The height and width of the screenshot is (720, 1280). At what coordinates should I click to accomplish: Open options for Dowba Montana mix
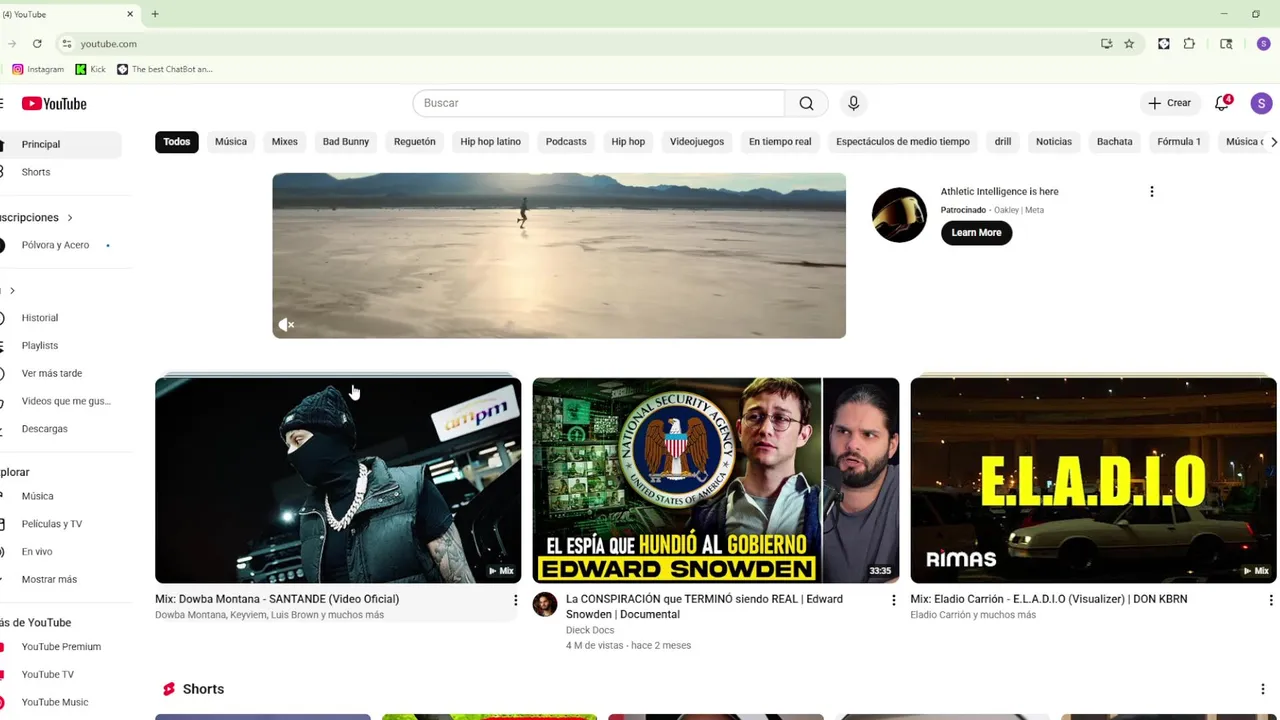click(515, 600)
